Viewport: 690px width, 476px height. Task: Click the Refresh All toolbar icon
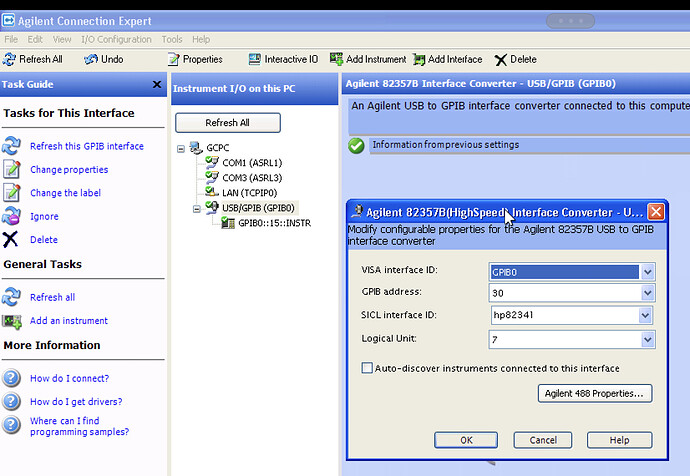coord(9,59)
